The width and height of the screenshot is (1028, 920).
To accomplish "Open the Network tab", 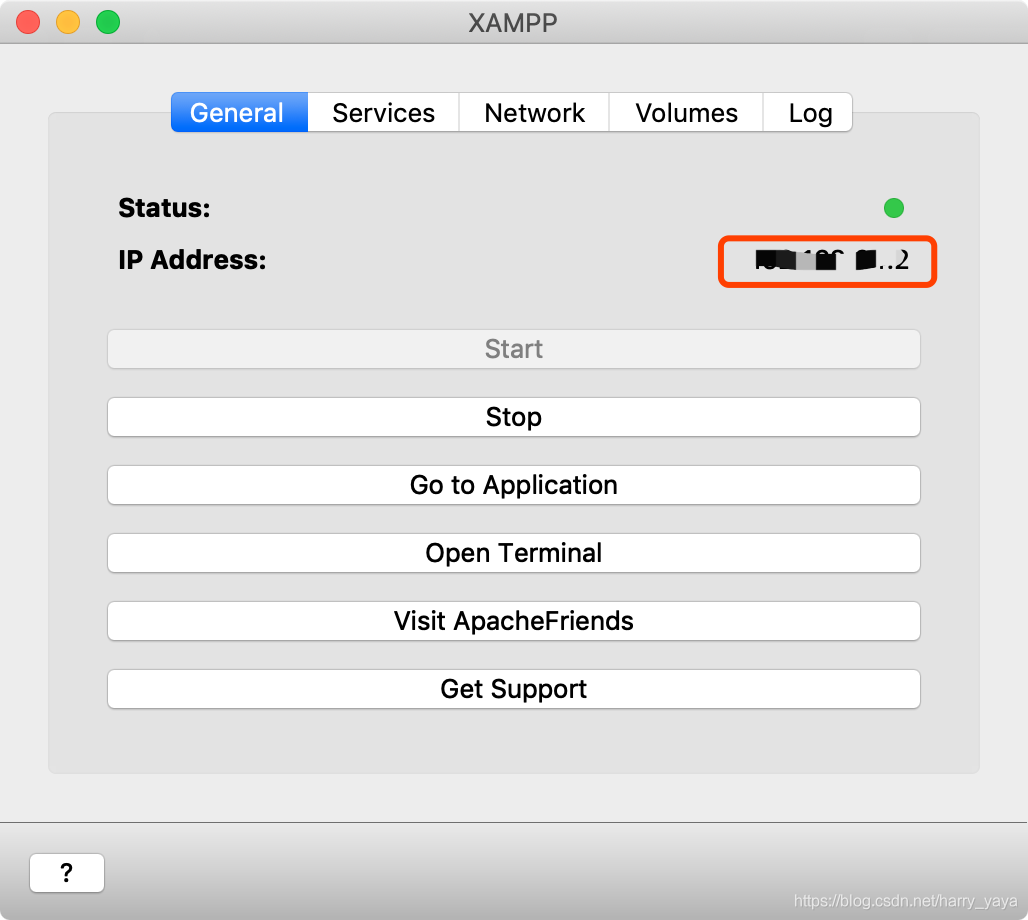I will [534, 112].
